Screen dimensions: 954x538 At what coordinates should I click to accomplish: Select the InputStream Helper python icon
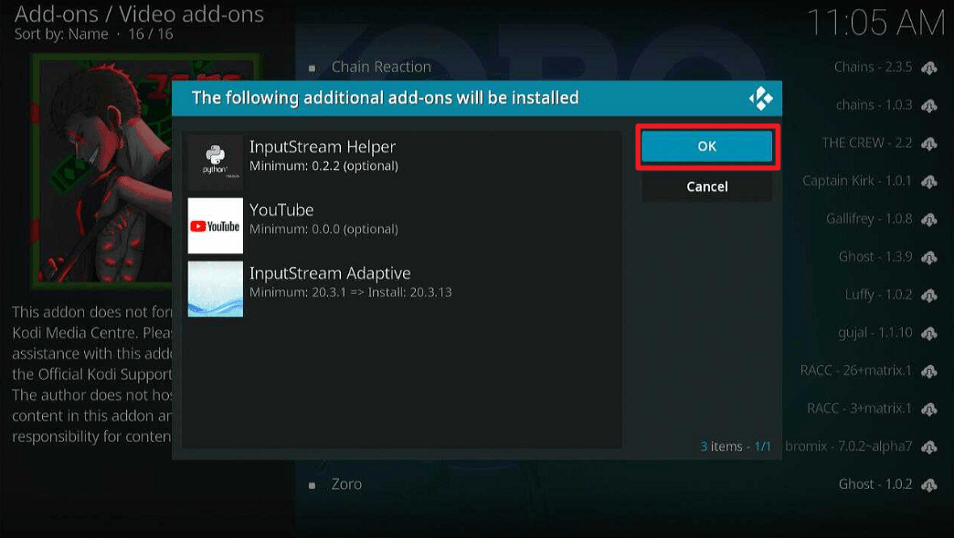(215, 162)
